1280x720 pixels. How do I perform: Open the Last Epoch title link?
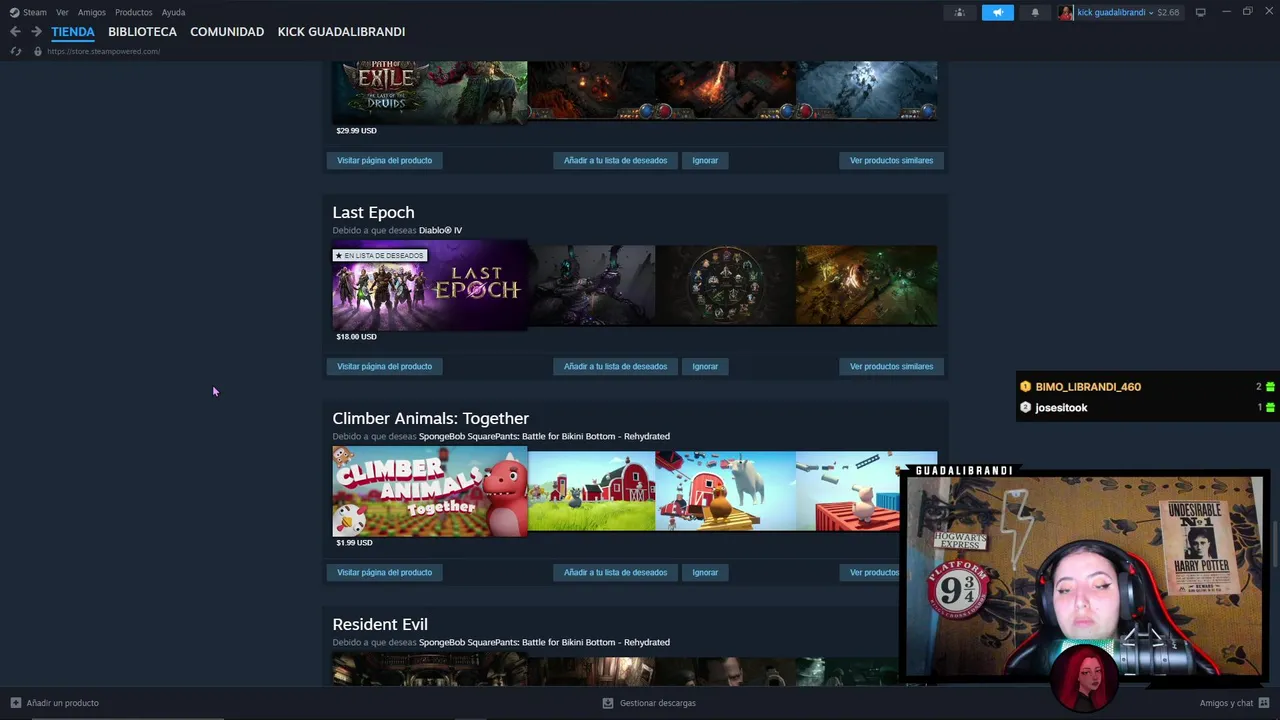[373, 212]
